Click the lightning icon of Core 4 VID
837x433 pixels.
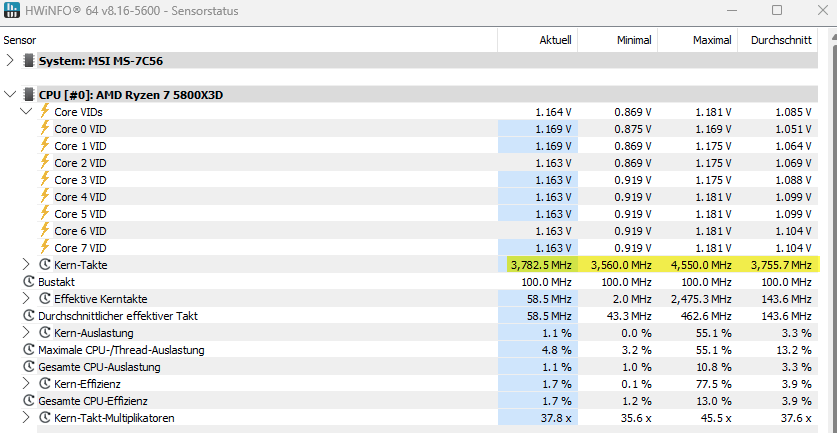(45, 196)
